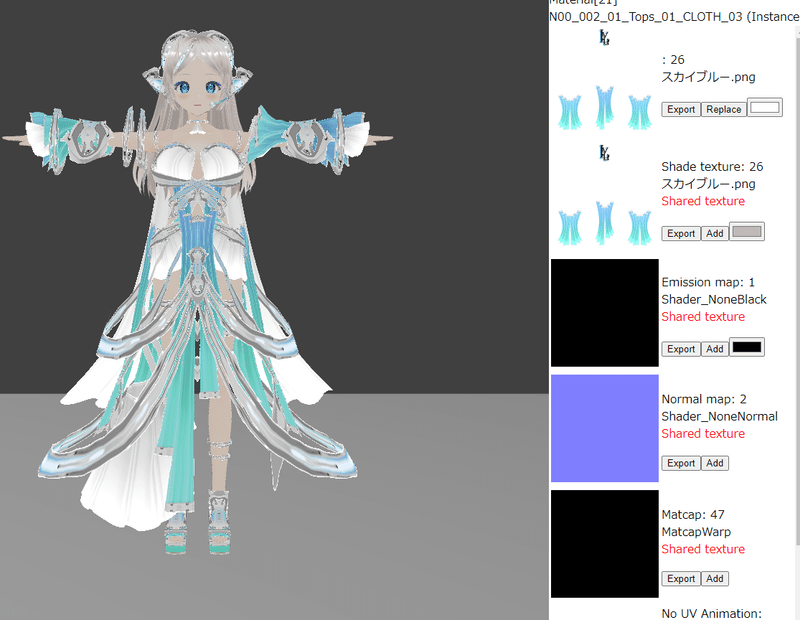This screenshot has width=800, height=620.
Task: Click the avatar model in 3D viewport
Action: (198, 291)
